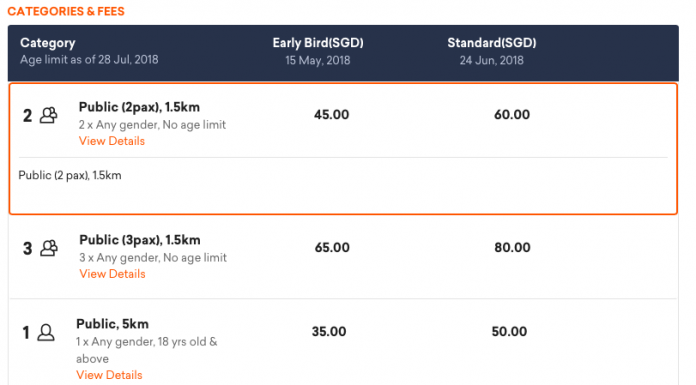
Task: Click the Category column header
Action: pos(48,43)
